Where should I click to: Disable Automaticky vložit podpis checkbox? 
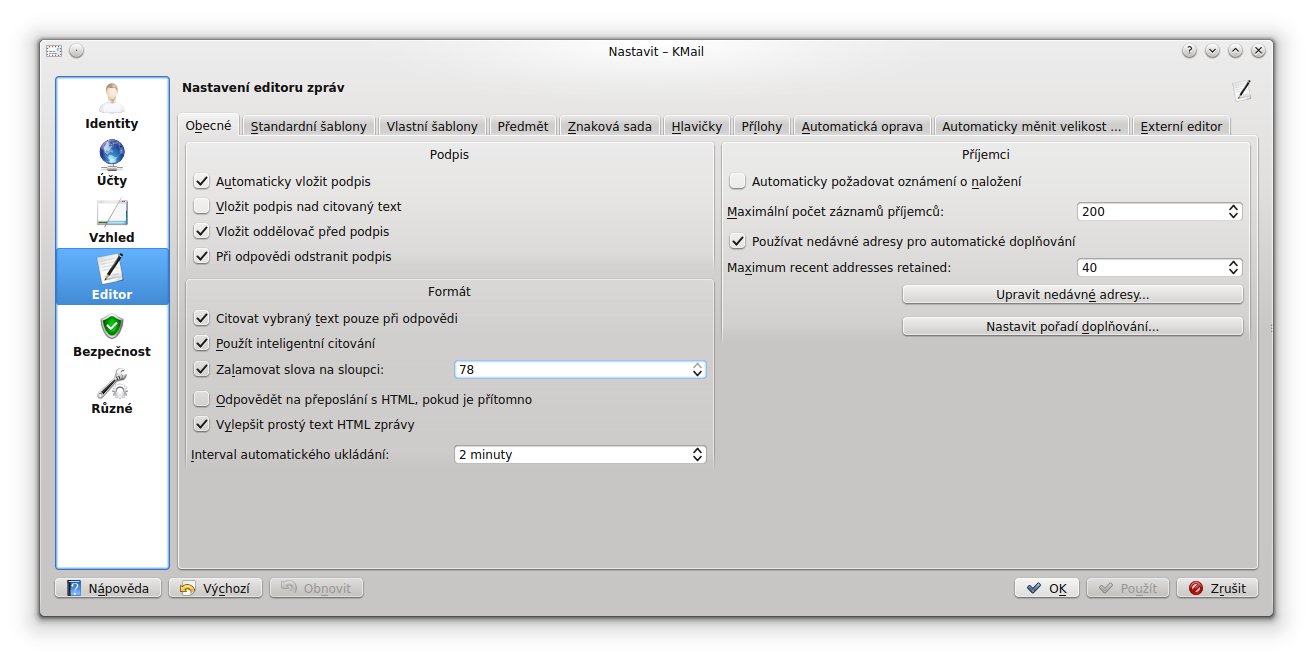coord(202,182)
